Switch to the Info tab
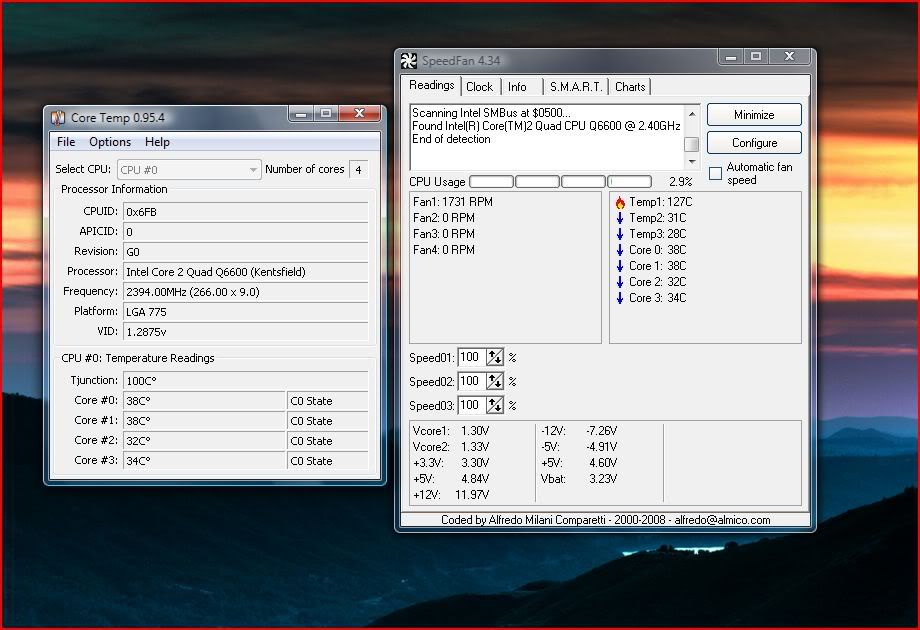The height and width of the screenshot is (630, 920). point(517,87)
